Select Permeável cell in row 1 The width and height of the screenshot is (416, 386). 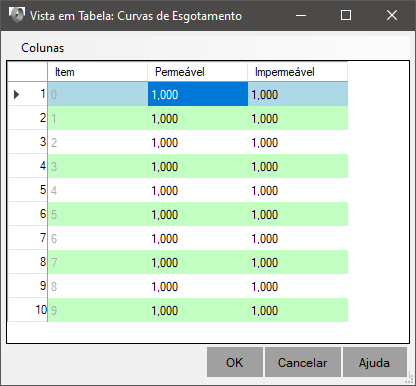click(x=198, y=94)
